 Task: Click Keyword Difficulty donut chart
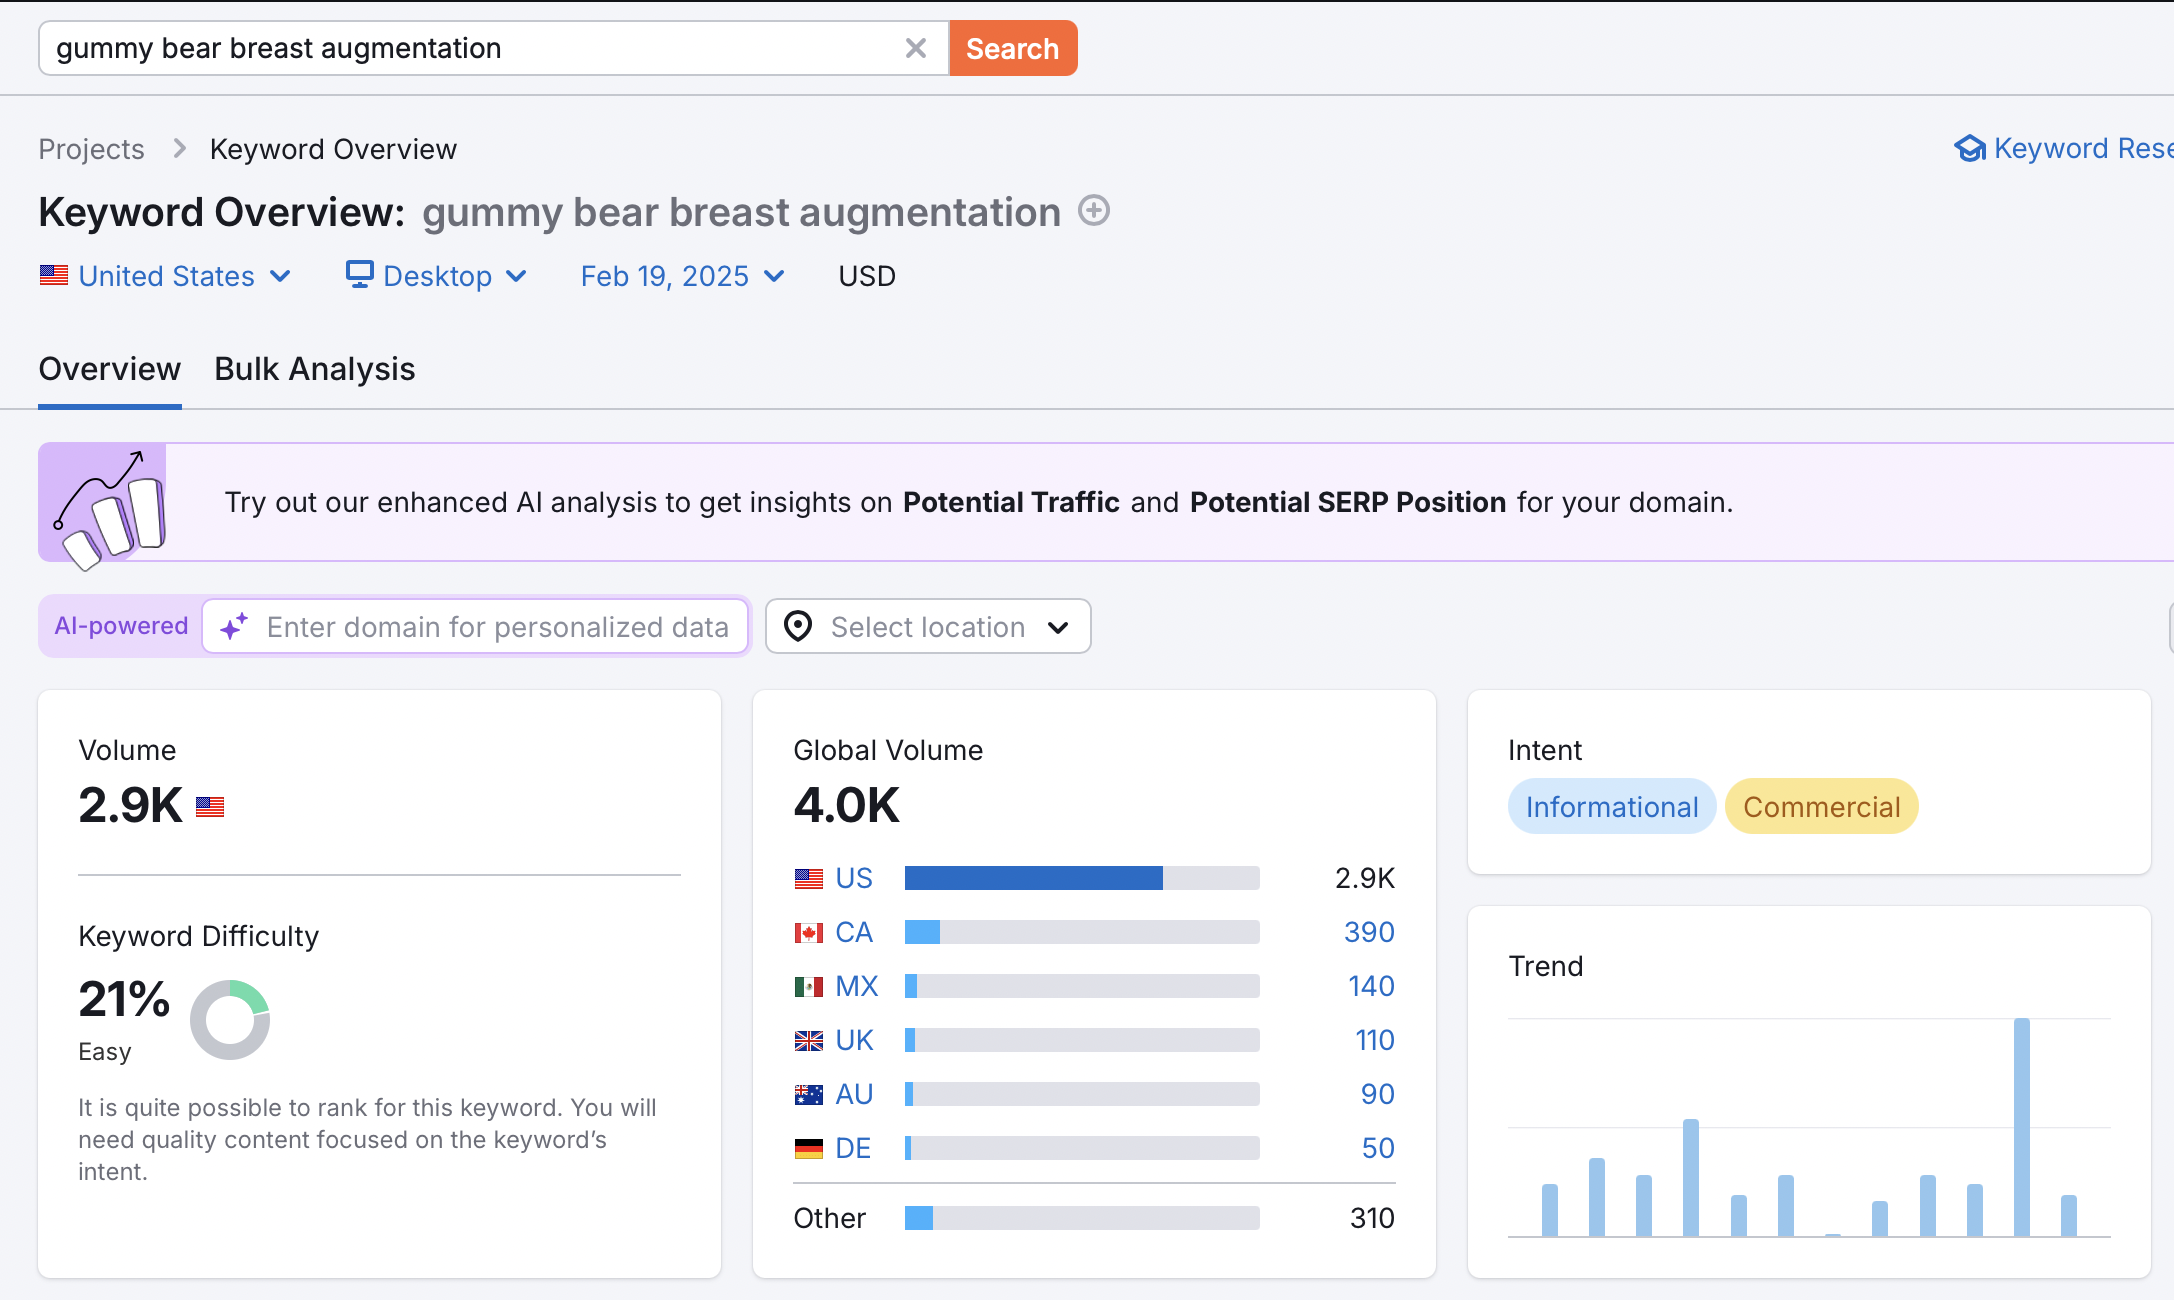pos(230,1019)
